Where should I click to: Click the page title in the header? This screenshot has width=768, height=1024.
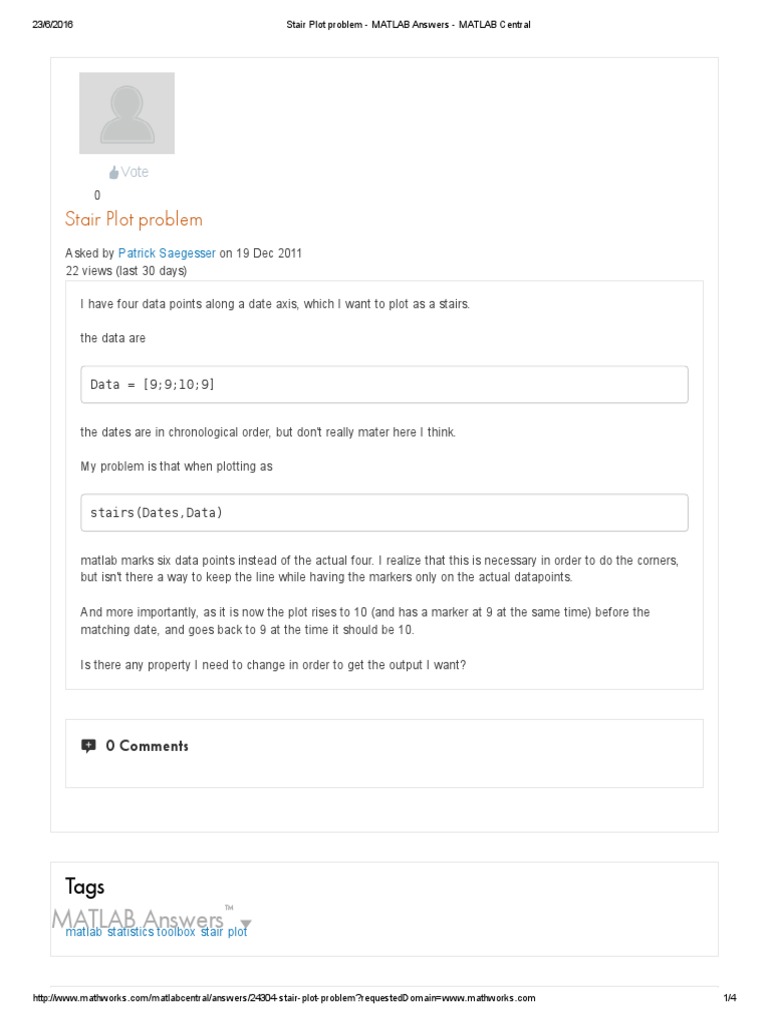tap(401, 25)
